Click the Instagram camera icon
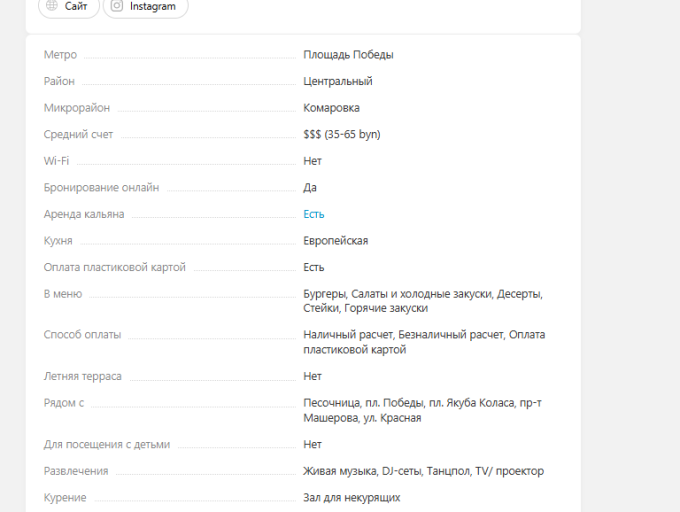Screen dimensions: 680x512 tap(117, 6)
